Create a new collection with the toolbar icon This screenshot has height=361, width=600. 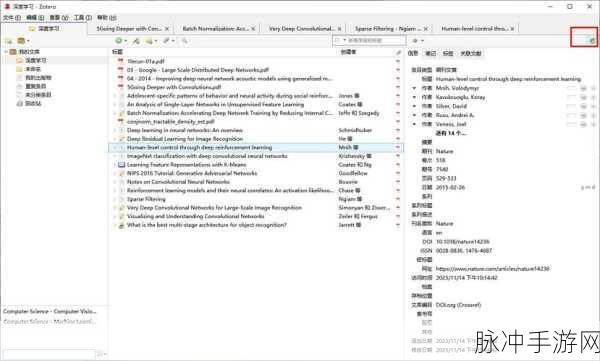point(8,41)
